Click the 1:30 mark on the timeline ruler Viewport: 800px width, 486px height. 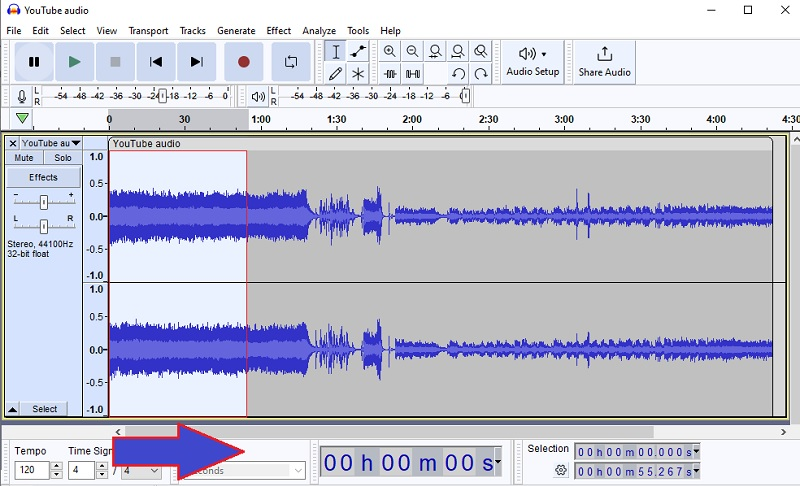[x=336, y=119]
